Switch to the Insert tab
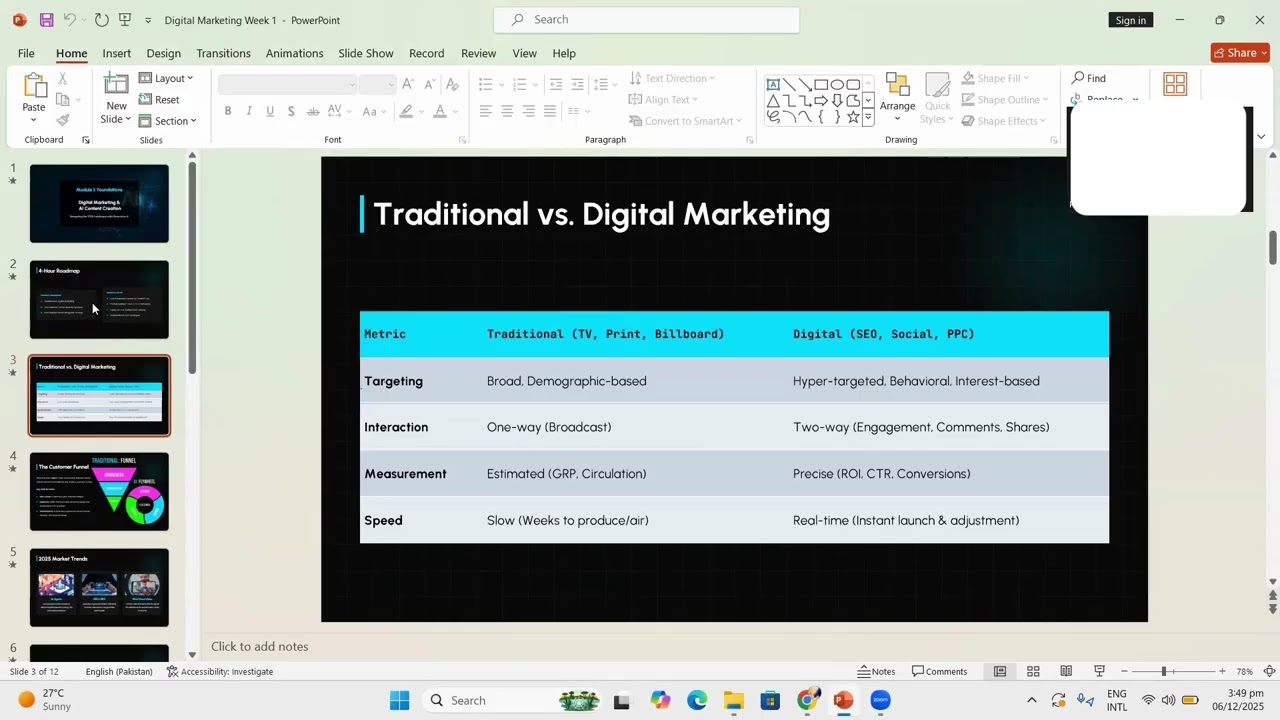Screen dimensions: 1280x720 pyautogui.click(x=116, y=53)
